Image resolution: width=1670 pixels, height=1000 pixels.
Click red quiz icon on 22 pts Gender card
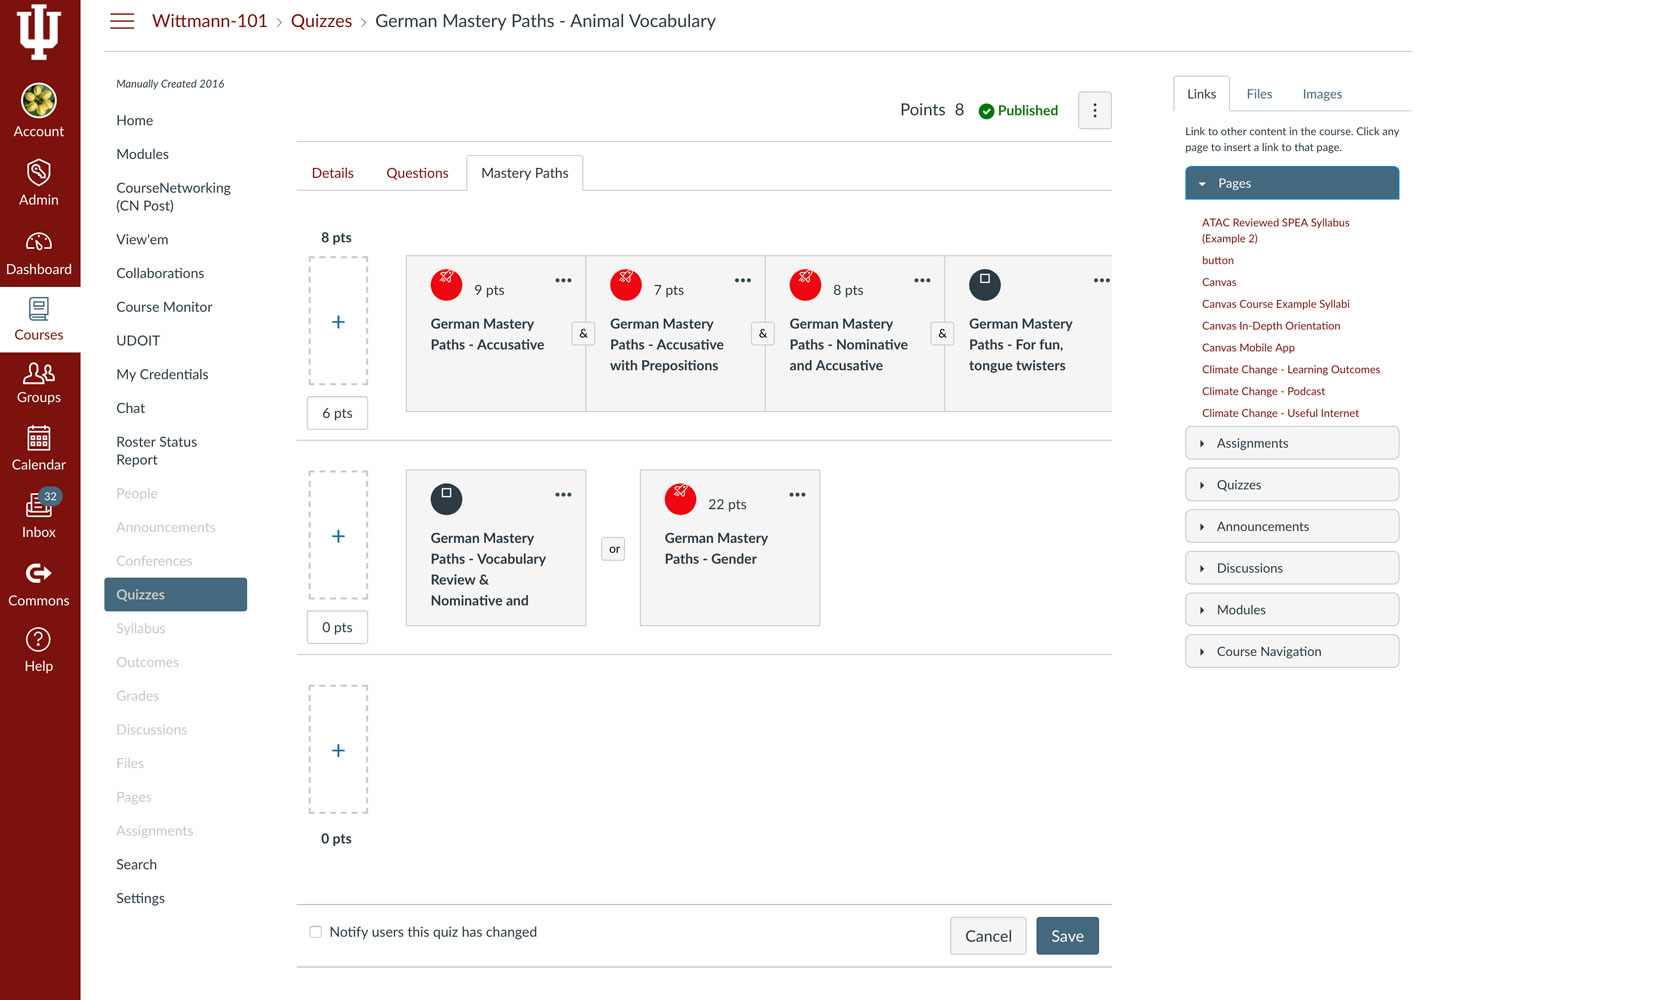point(680,499)
